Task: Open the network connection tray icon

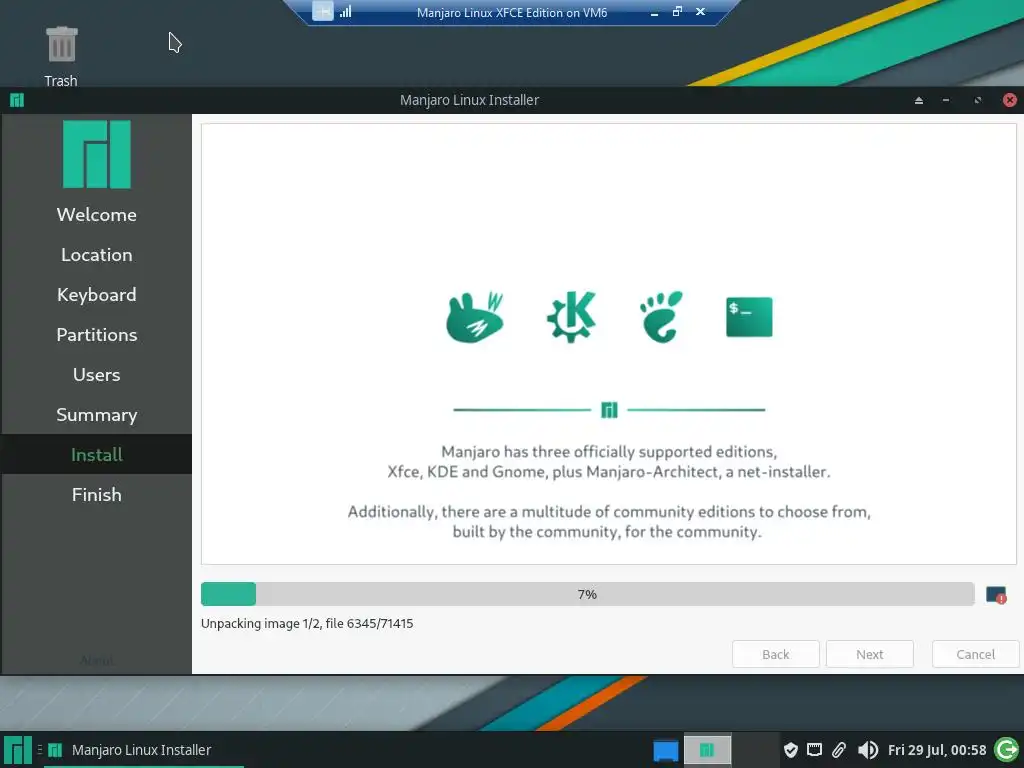Action: [814, 750]
